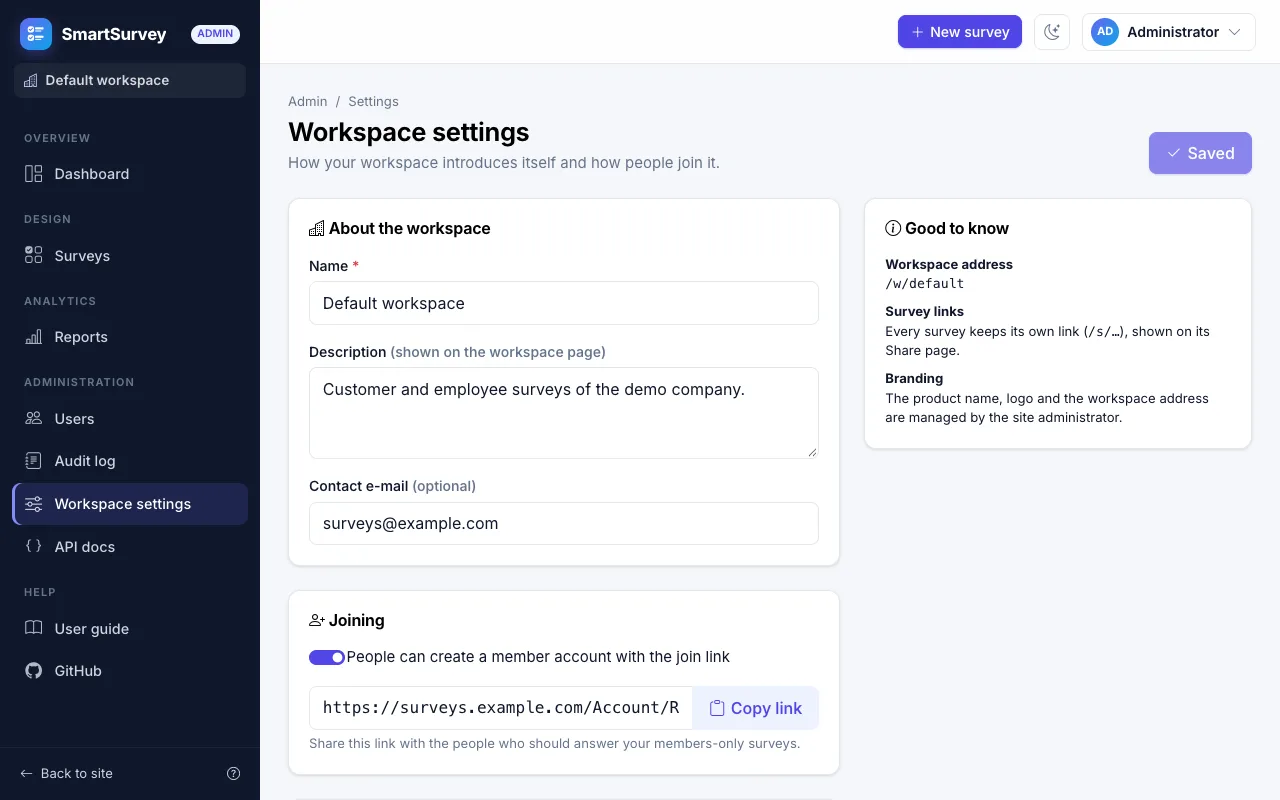Click the building icon beside Default workspace
The width and height of the screenshot is (1280, 800).
pyautogui.click(x=31, y=80)
